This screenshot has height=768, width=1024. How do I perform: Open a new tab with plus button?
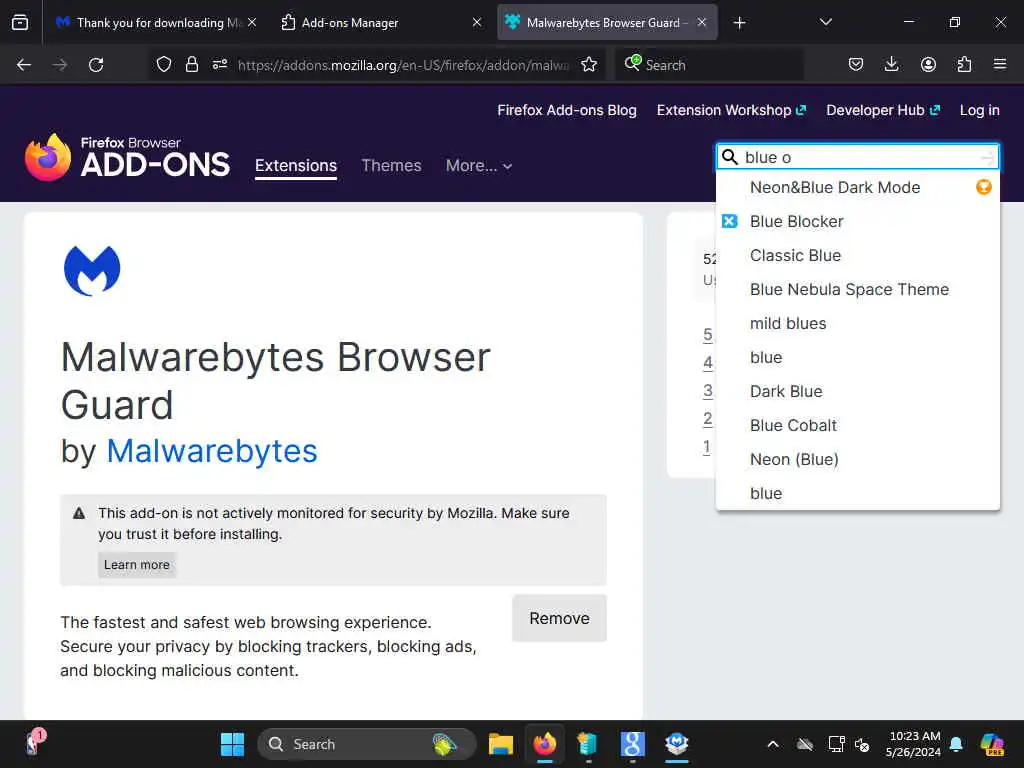739,23
